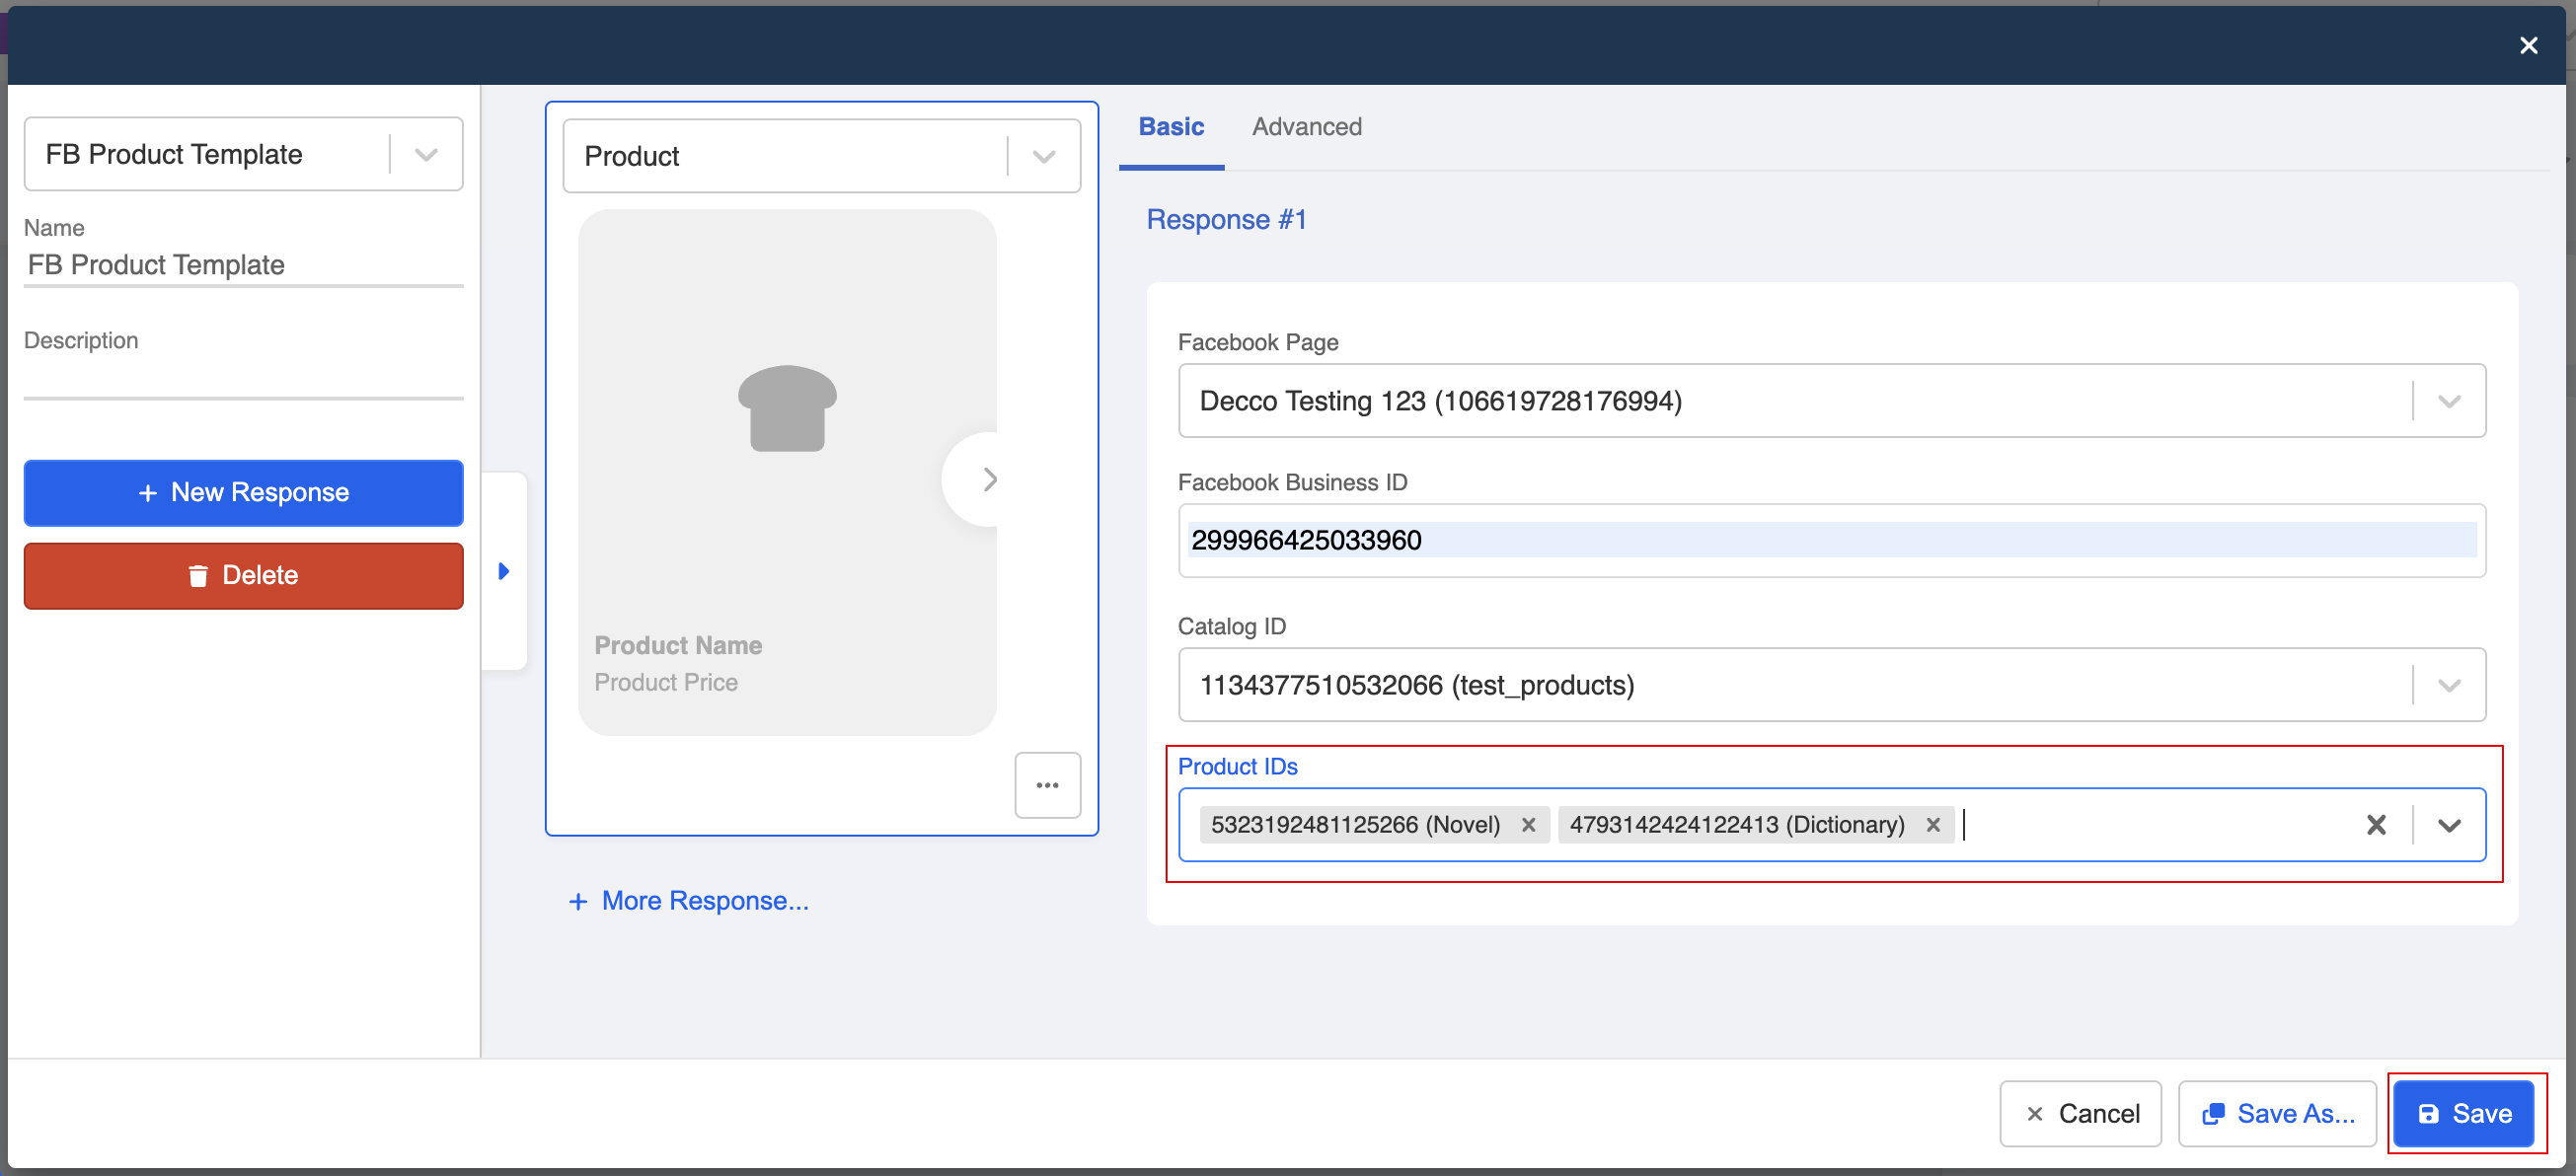Screen dimensions: 2576x1176
Task: Expand the Catalog ID dropdown
Action: point(2448,685)
